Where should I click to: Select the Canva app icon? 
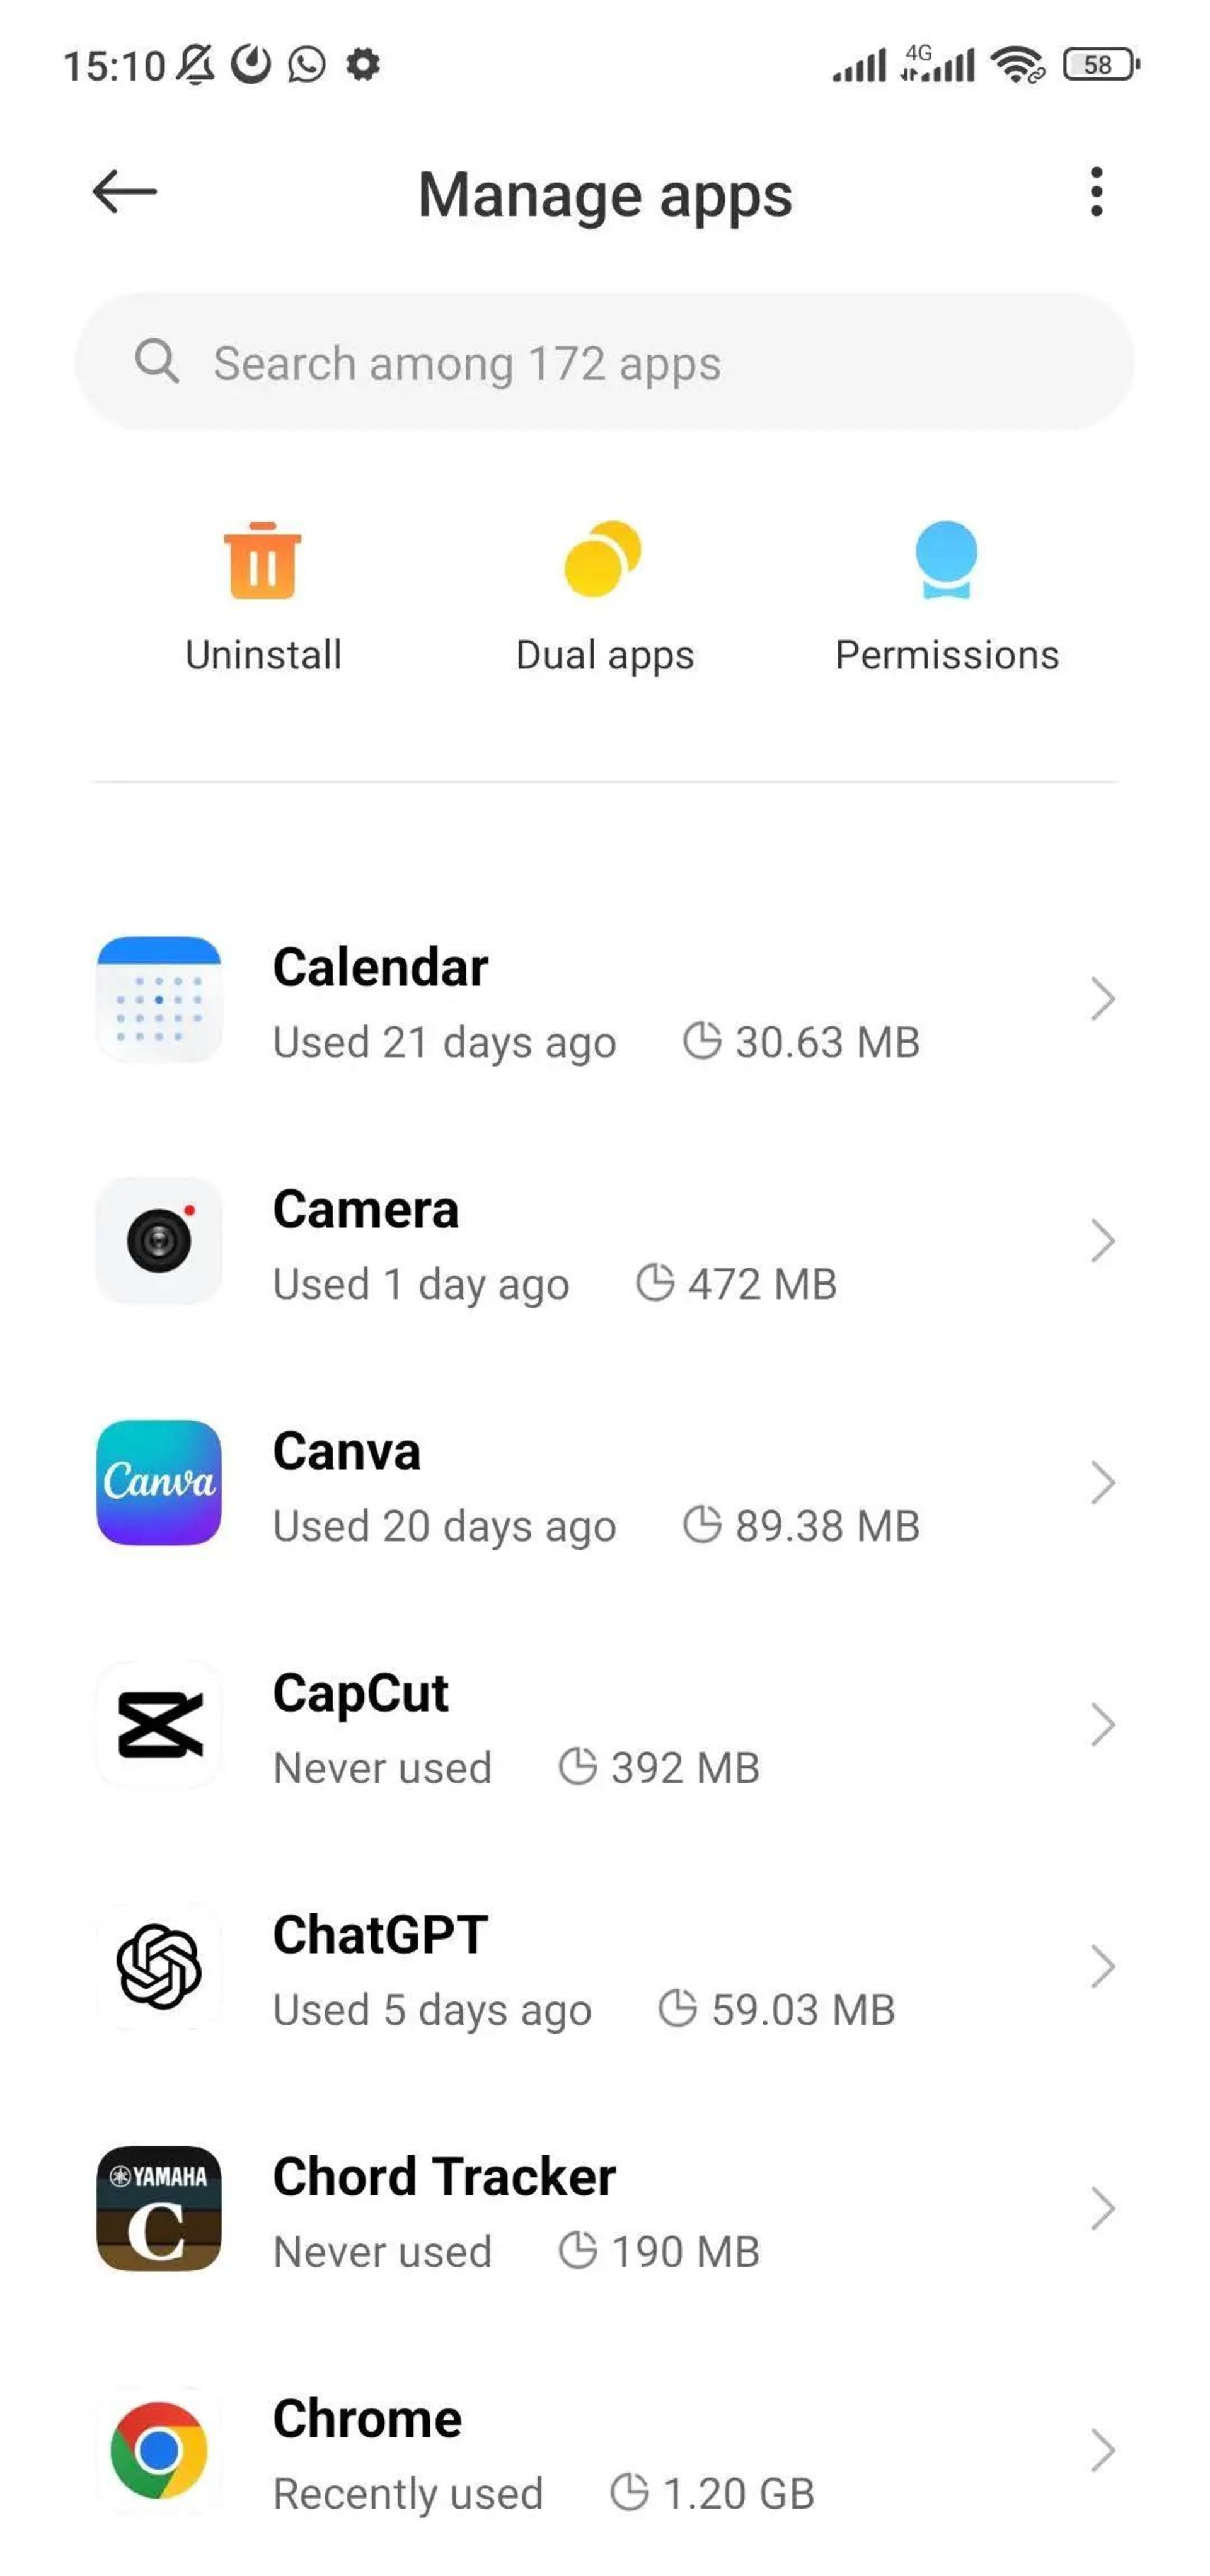tap(159, 1482)
